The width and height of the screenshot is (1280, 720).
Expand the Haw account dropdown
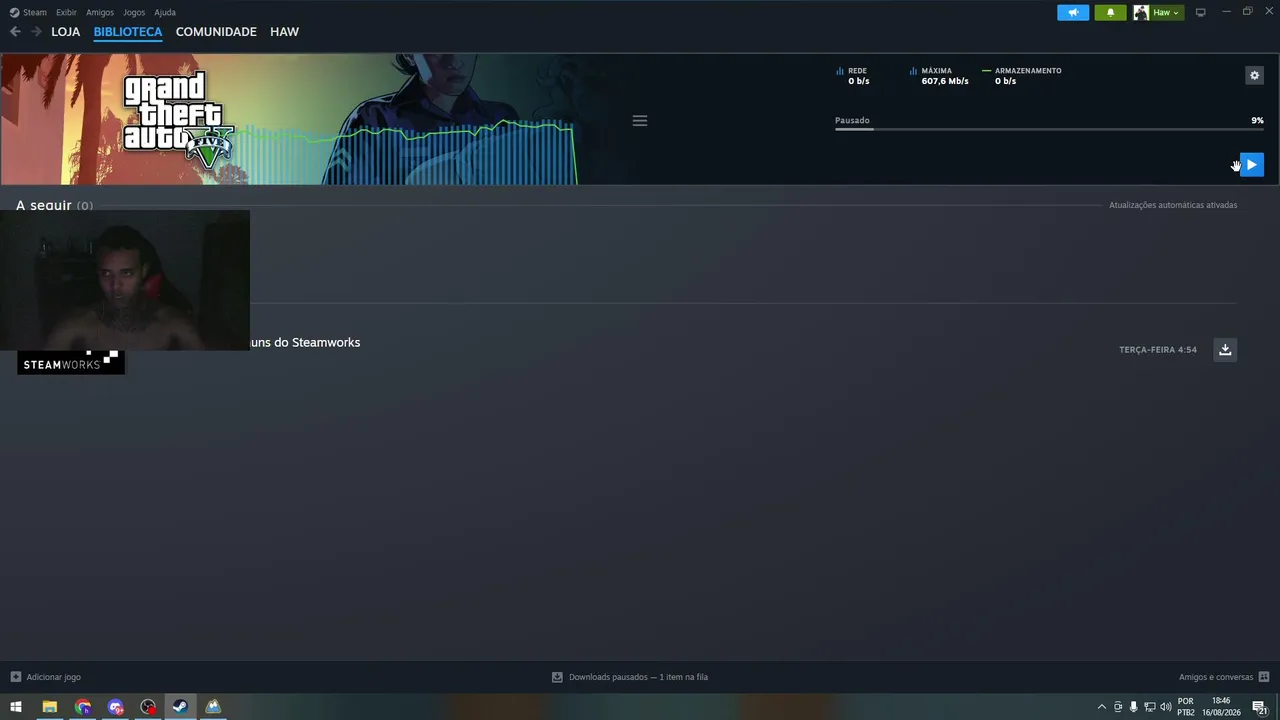(1158, 12)
